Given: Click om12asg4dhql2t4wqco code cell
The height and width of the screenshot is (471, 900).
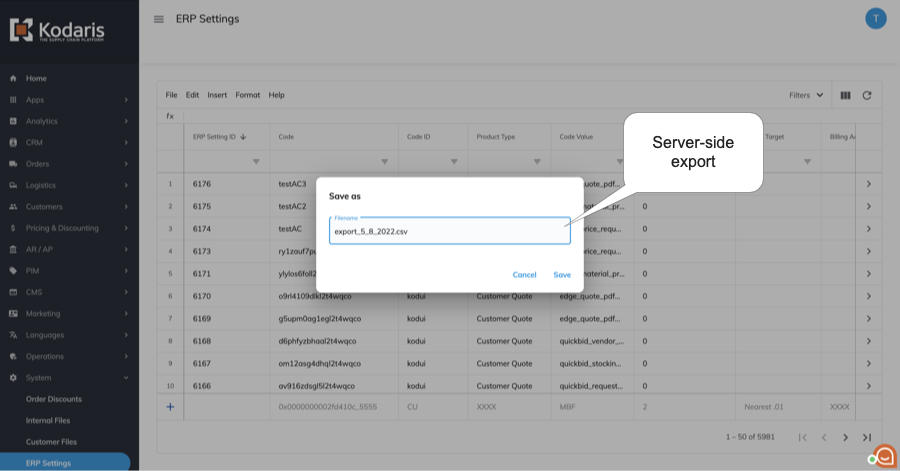Looking at the screenshot, I should click(334, 363).
